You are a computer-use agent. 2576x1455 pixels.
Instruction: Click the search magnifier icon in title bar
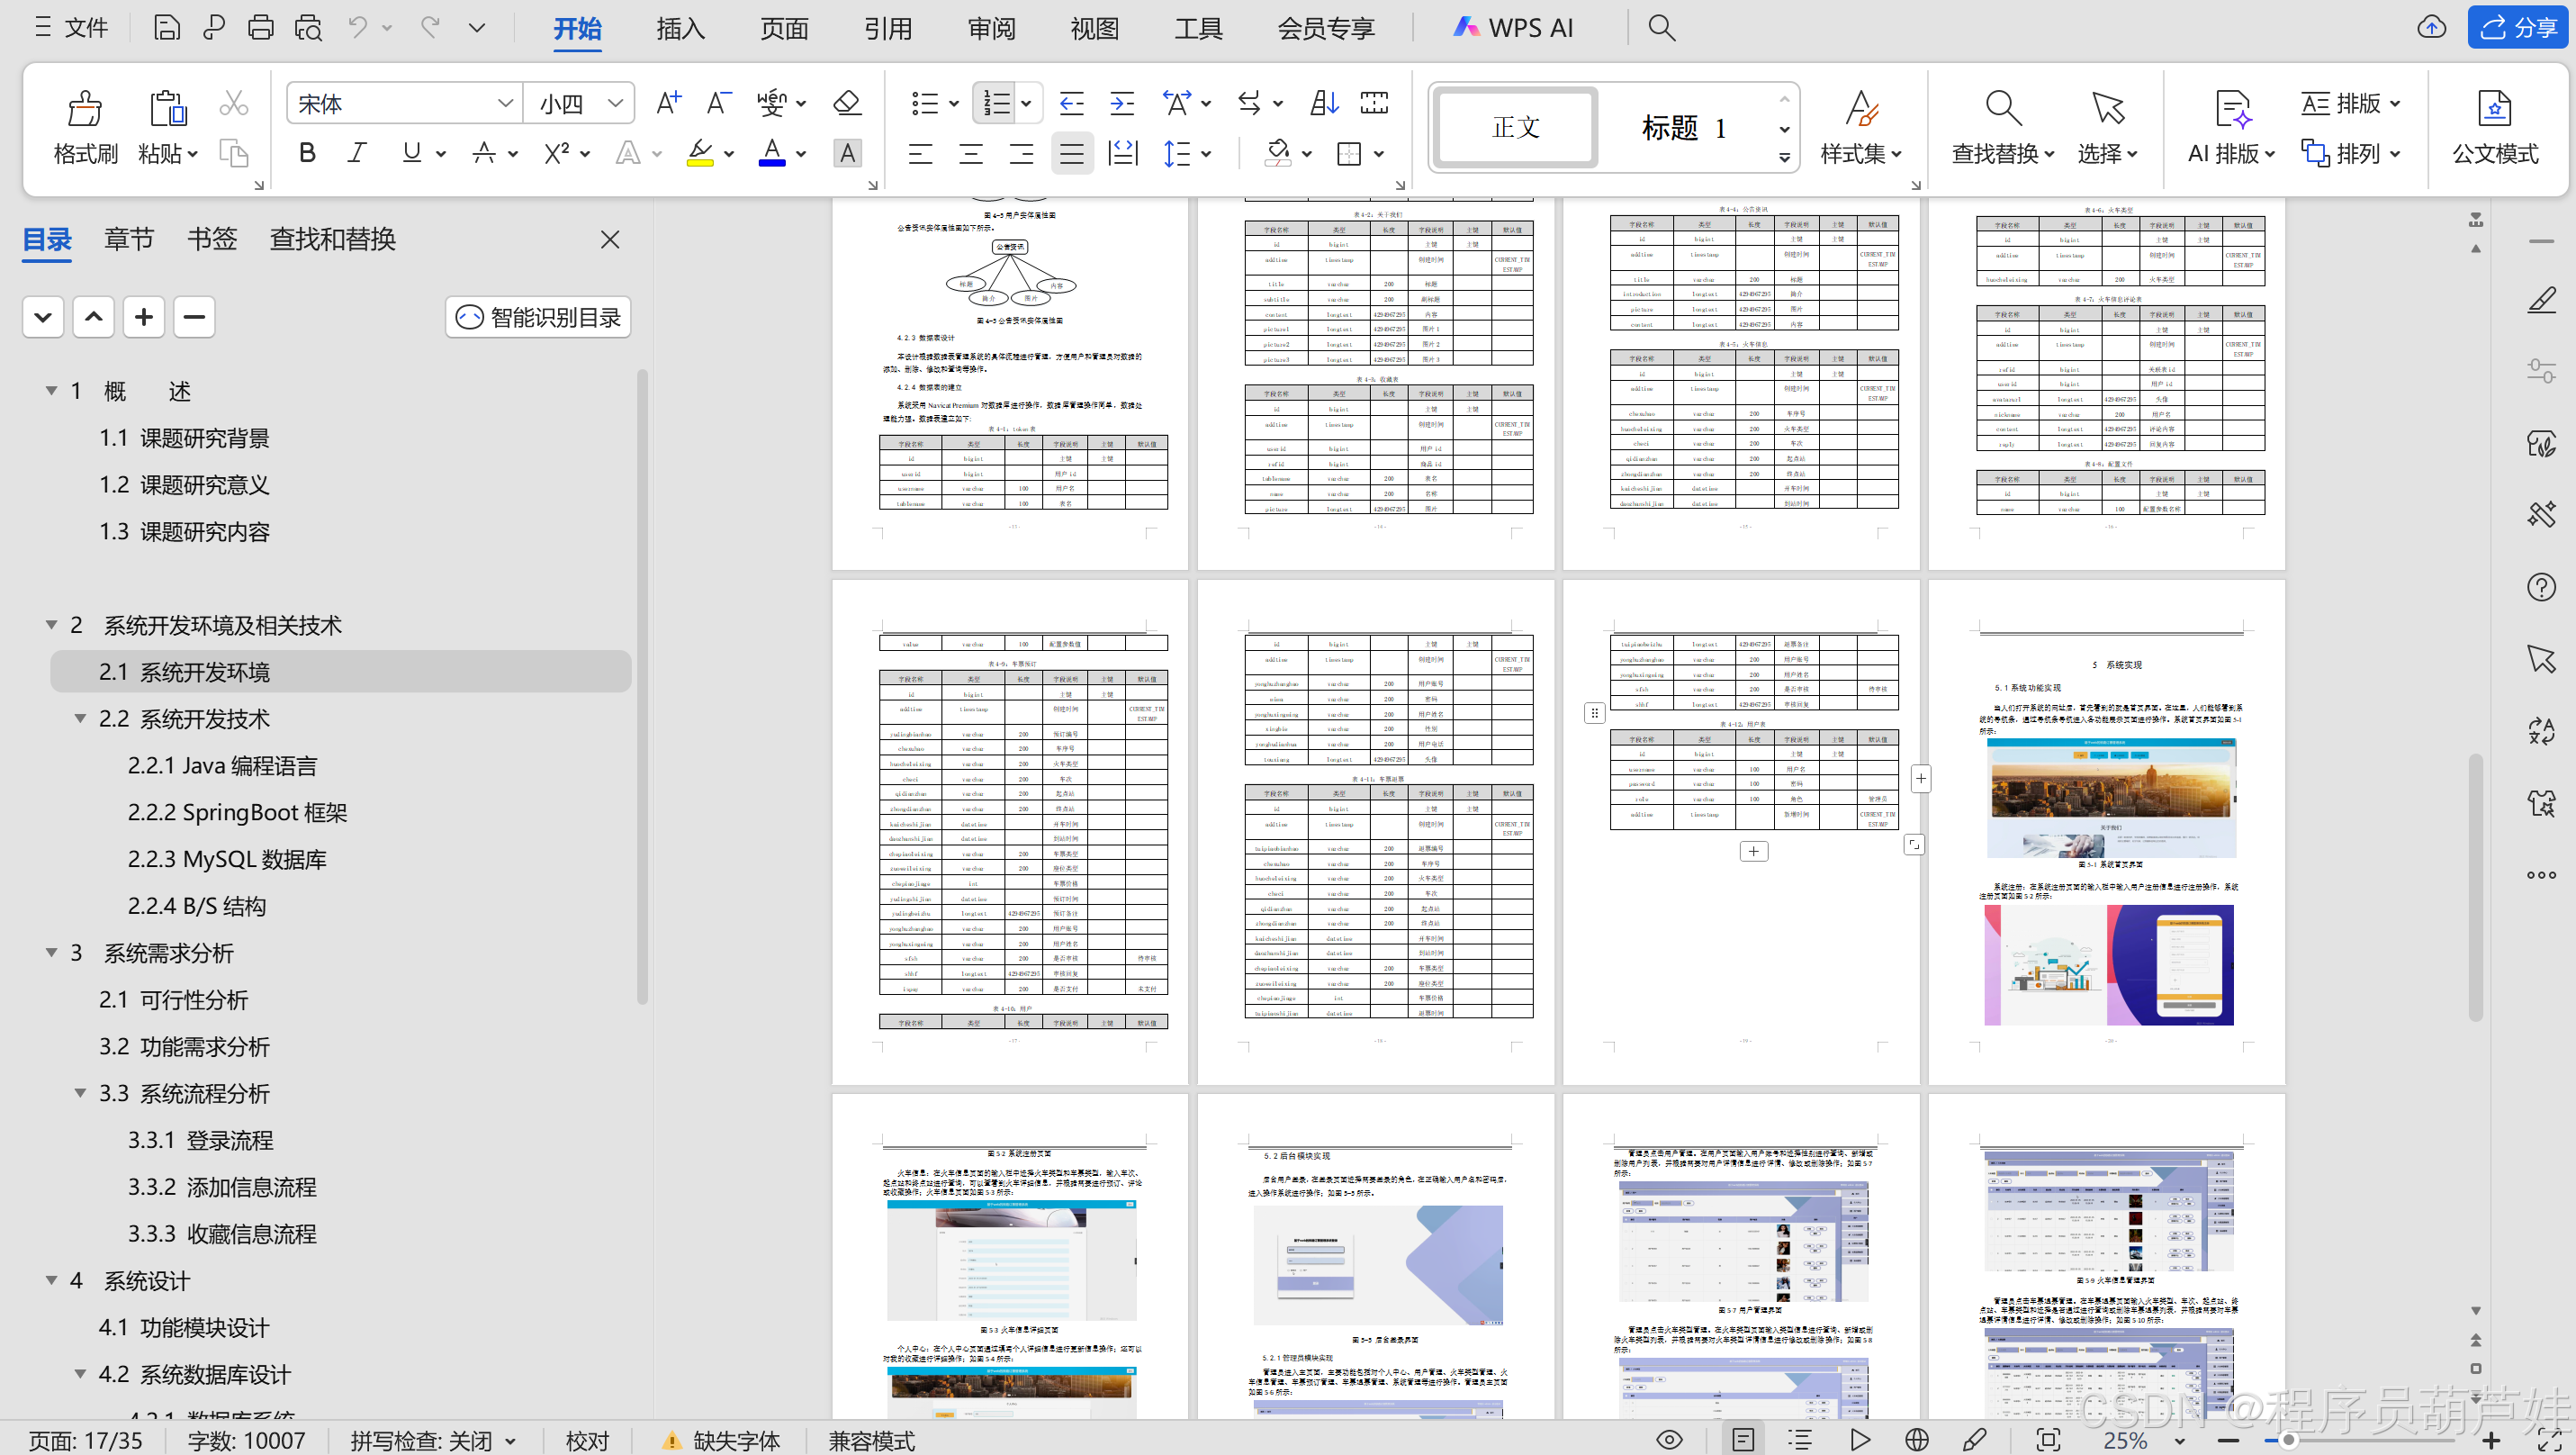(1661, 27)
